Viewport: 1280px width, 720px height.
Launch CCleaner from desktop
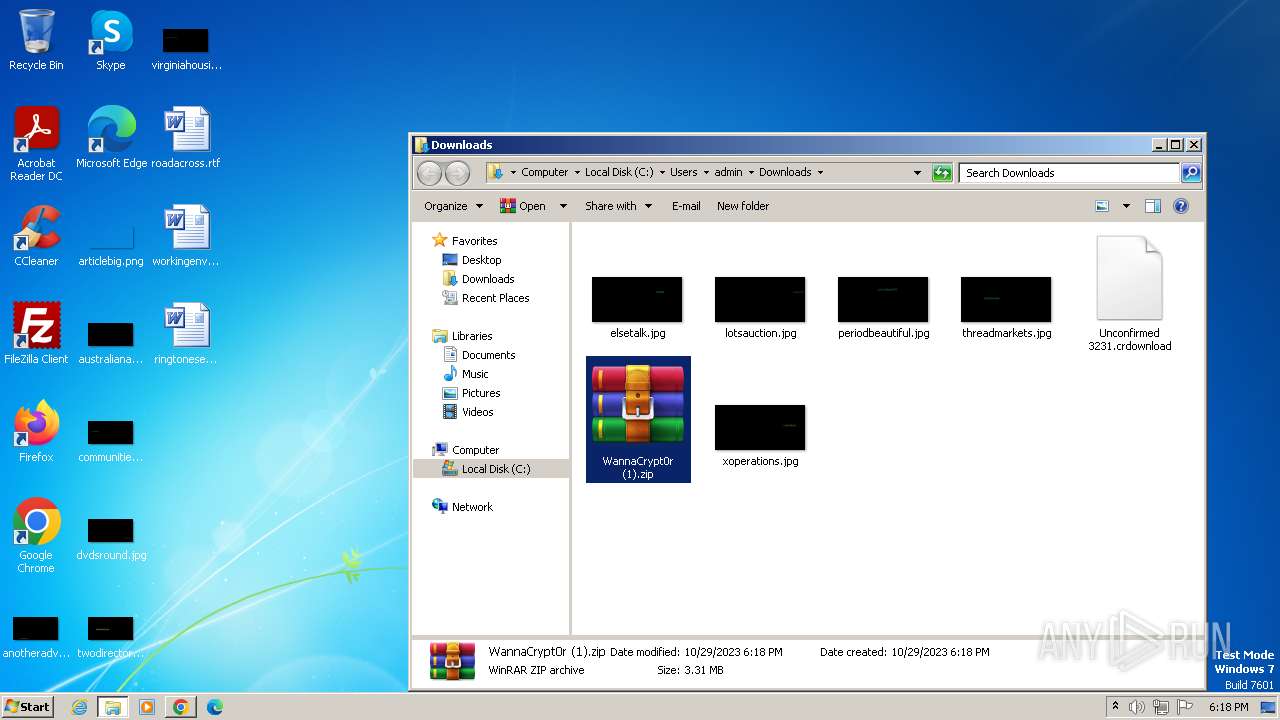(x=36, y=235)
